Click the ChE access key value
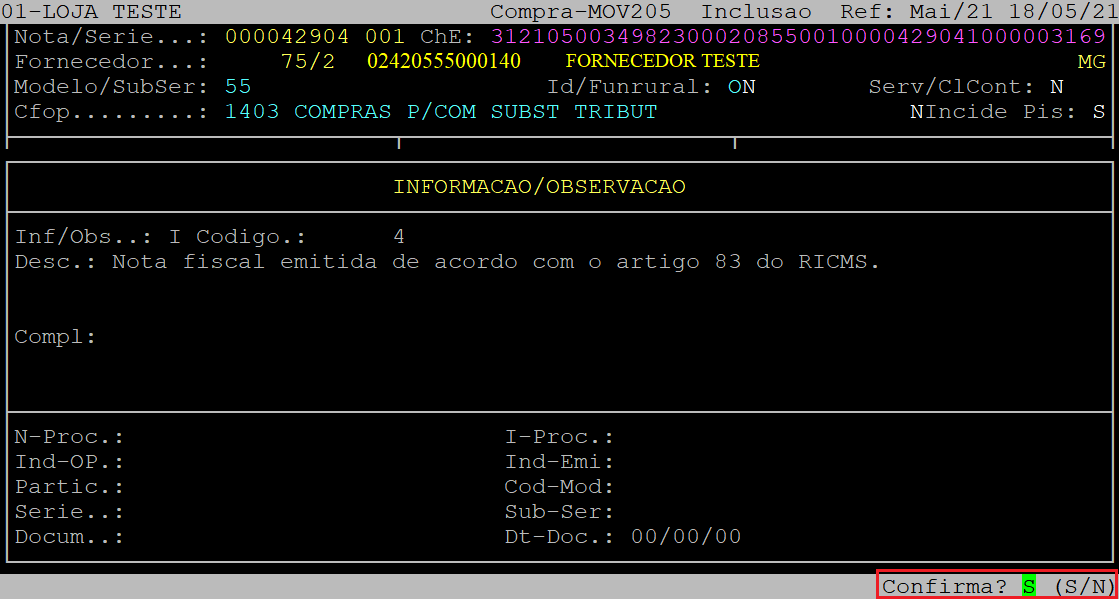Image resolution: width=1119 pixels, height=599 pixels. tap(799, 36)
